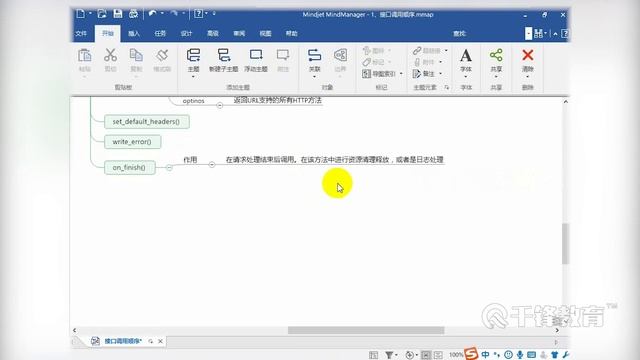This screenshot has height=360, width=640.
Task: Switch to the 高级 Advanced tab
Action: (x=213, y=33)
